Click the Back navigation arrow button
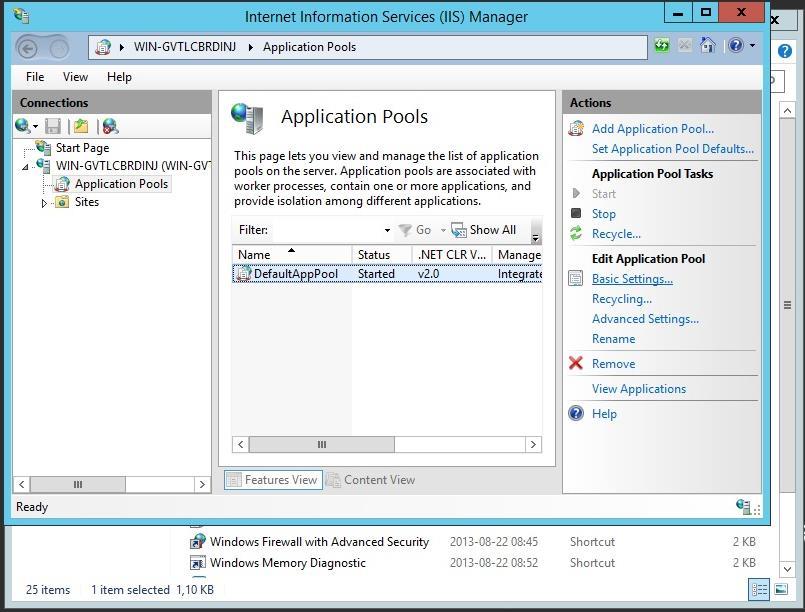Image resolution: width=805 pixels, height=612 pixels. [x=28, y=49]
